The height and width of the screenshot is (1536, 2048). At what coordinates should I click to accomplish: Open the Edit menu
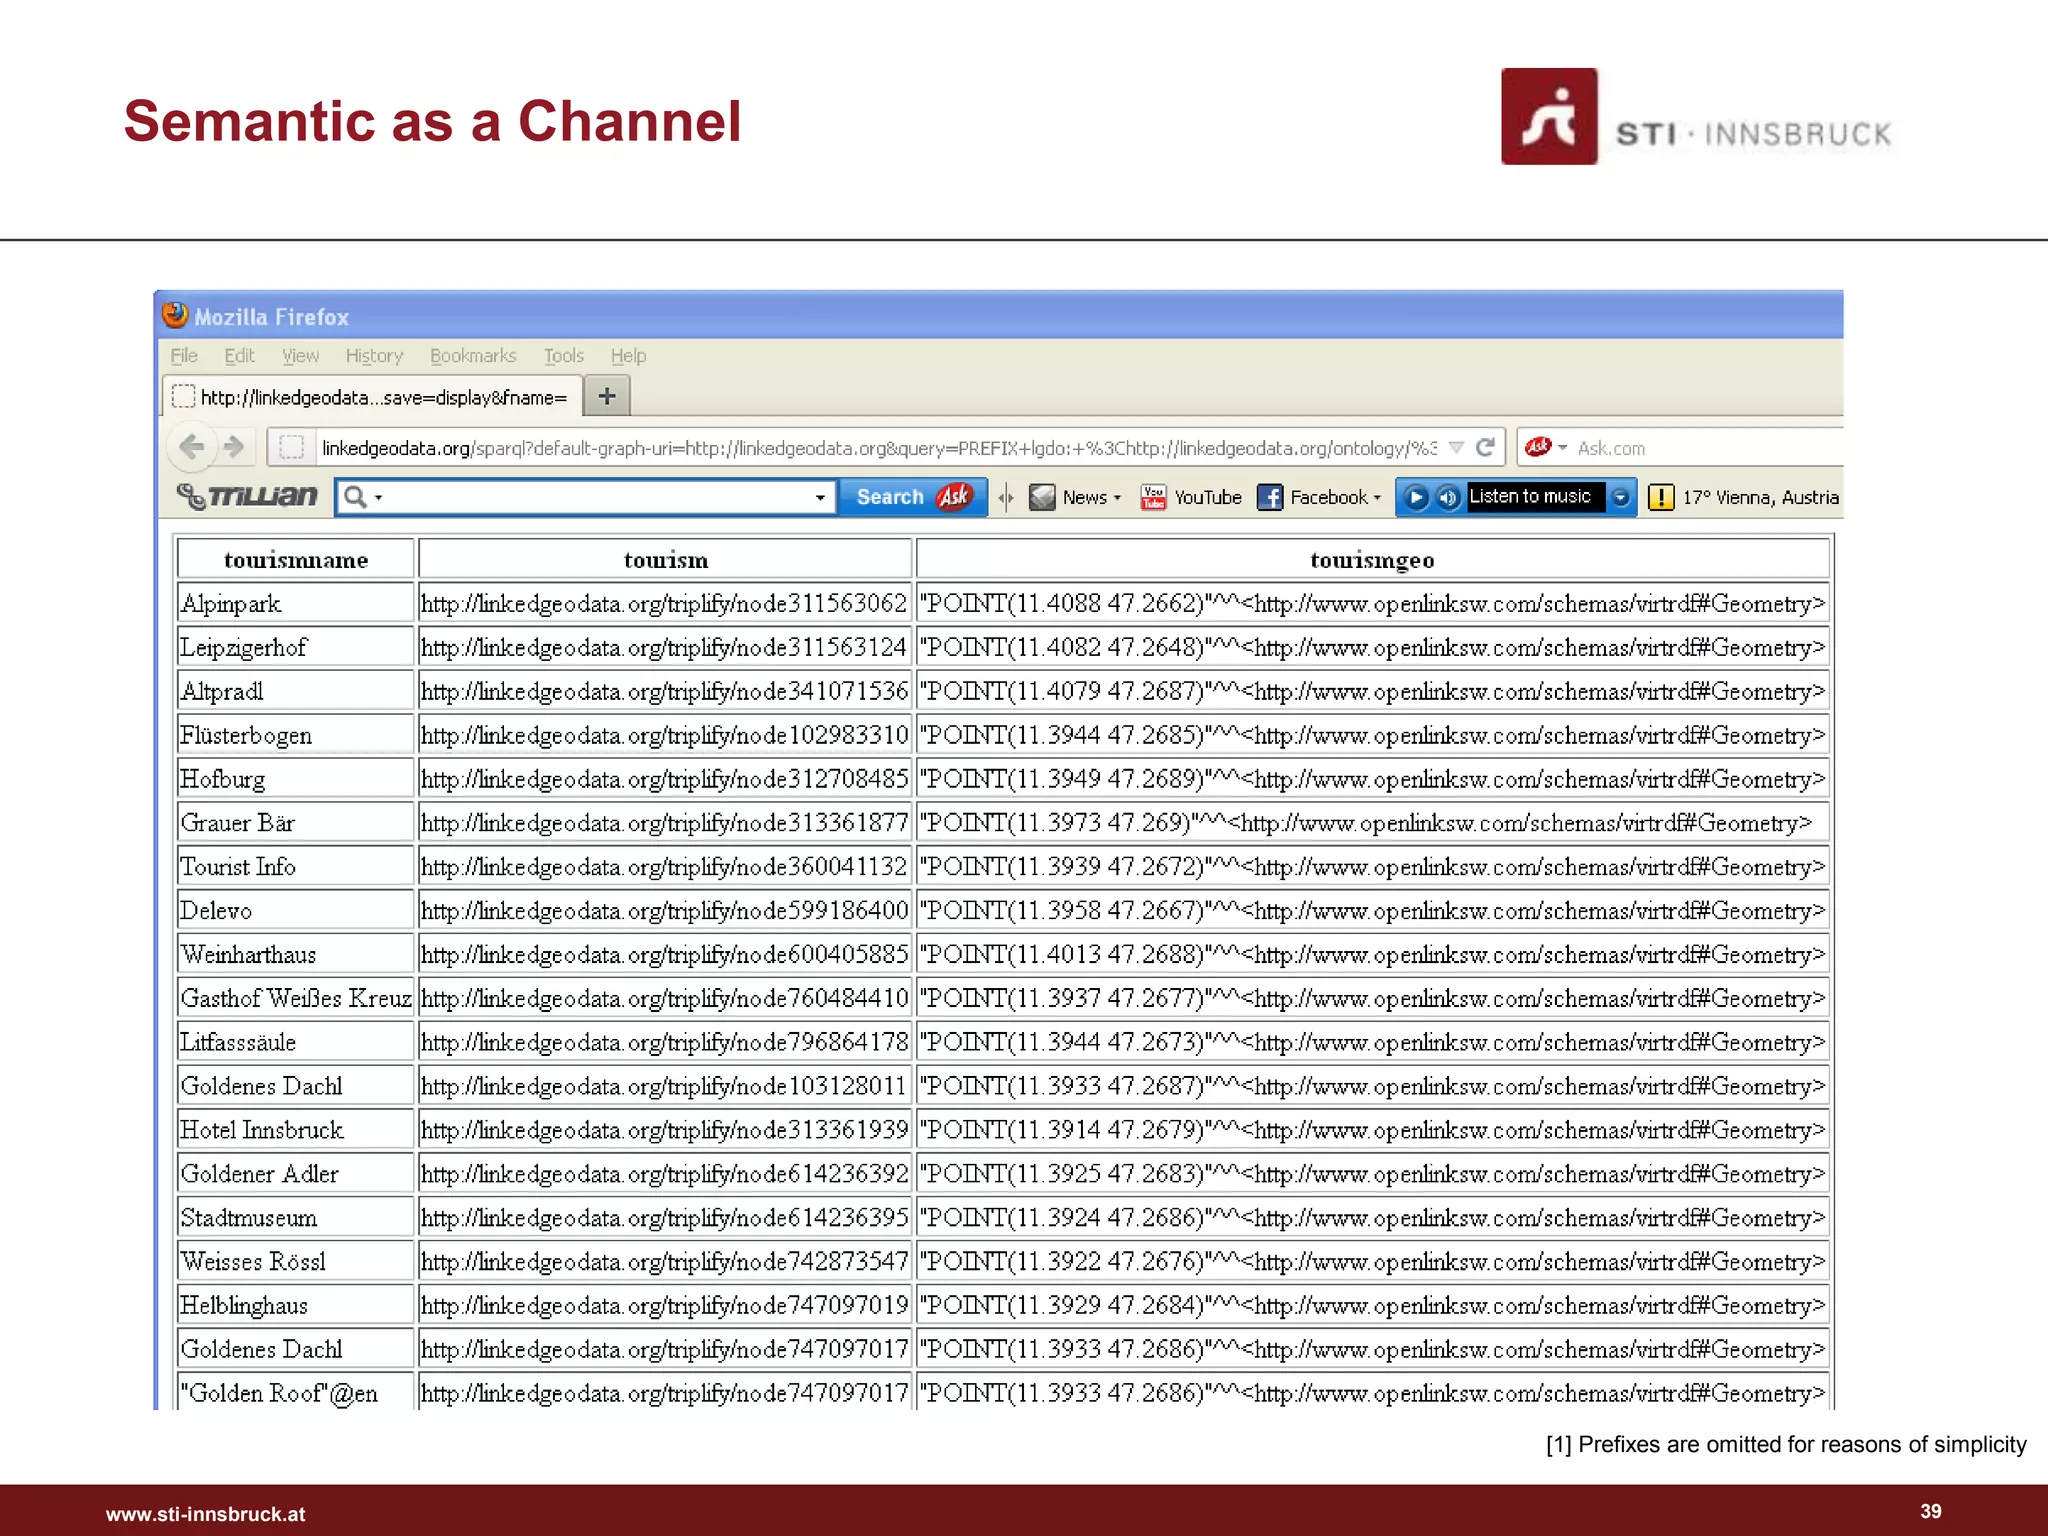click(x=239, y=355)
